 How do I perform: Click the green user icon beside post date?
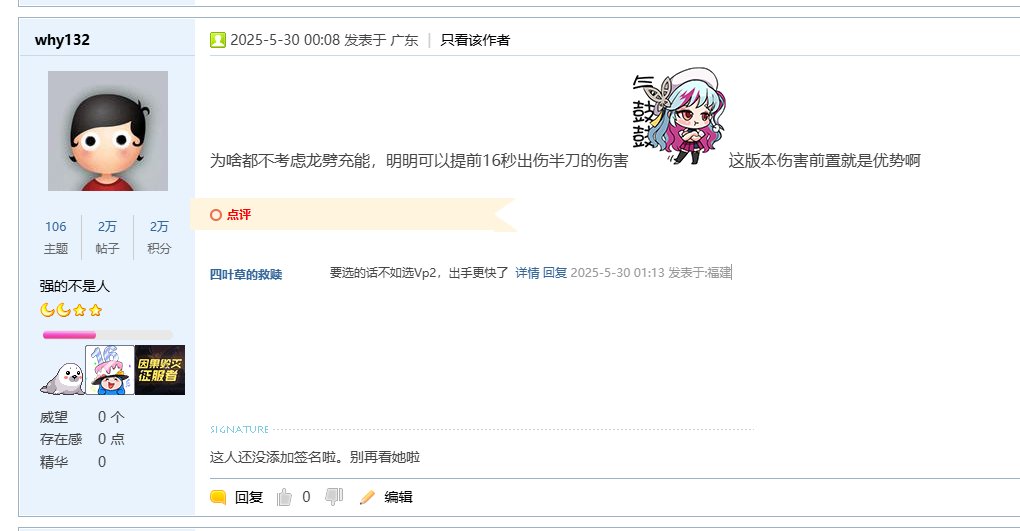pos(217,40)
